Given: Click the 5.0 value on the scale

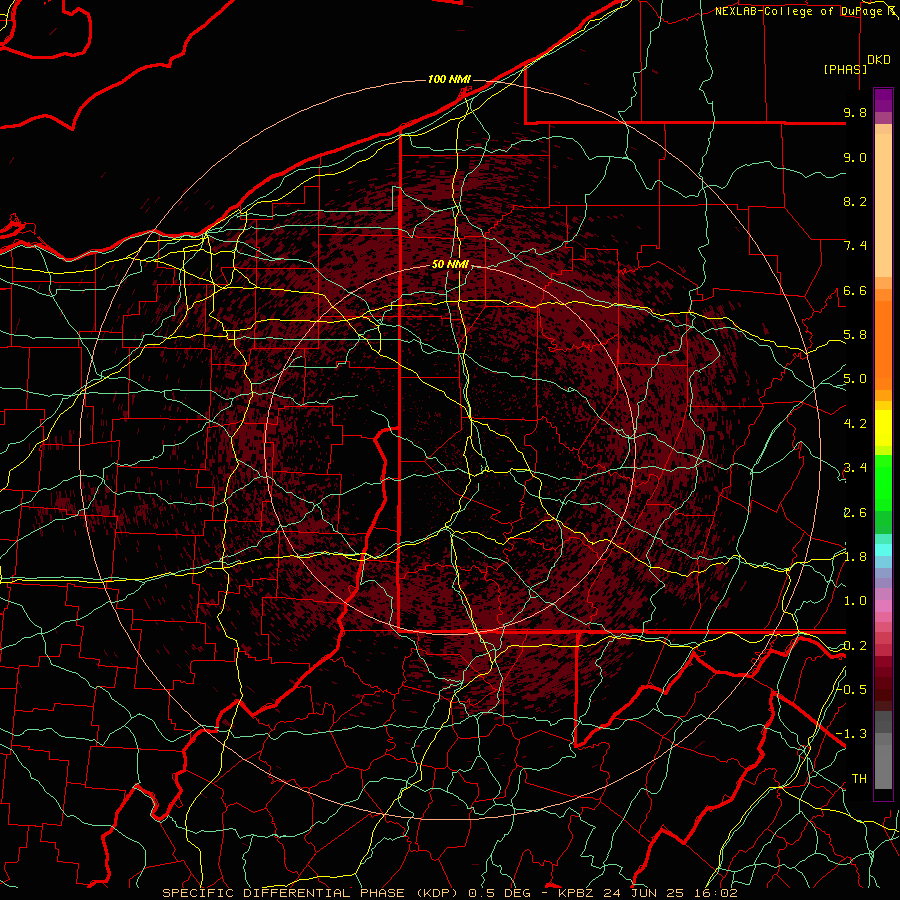Looking at the screenshot, I should click(x=855, y=379).
